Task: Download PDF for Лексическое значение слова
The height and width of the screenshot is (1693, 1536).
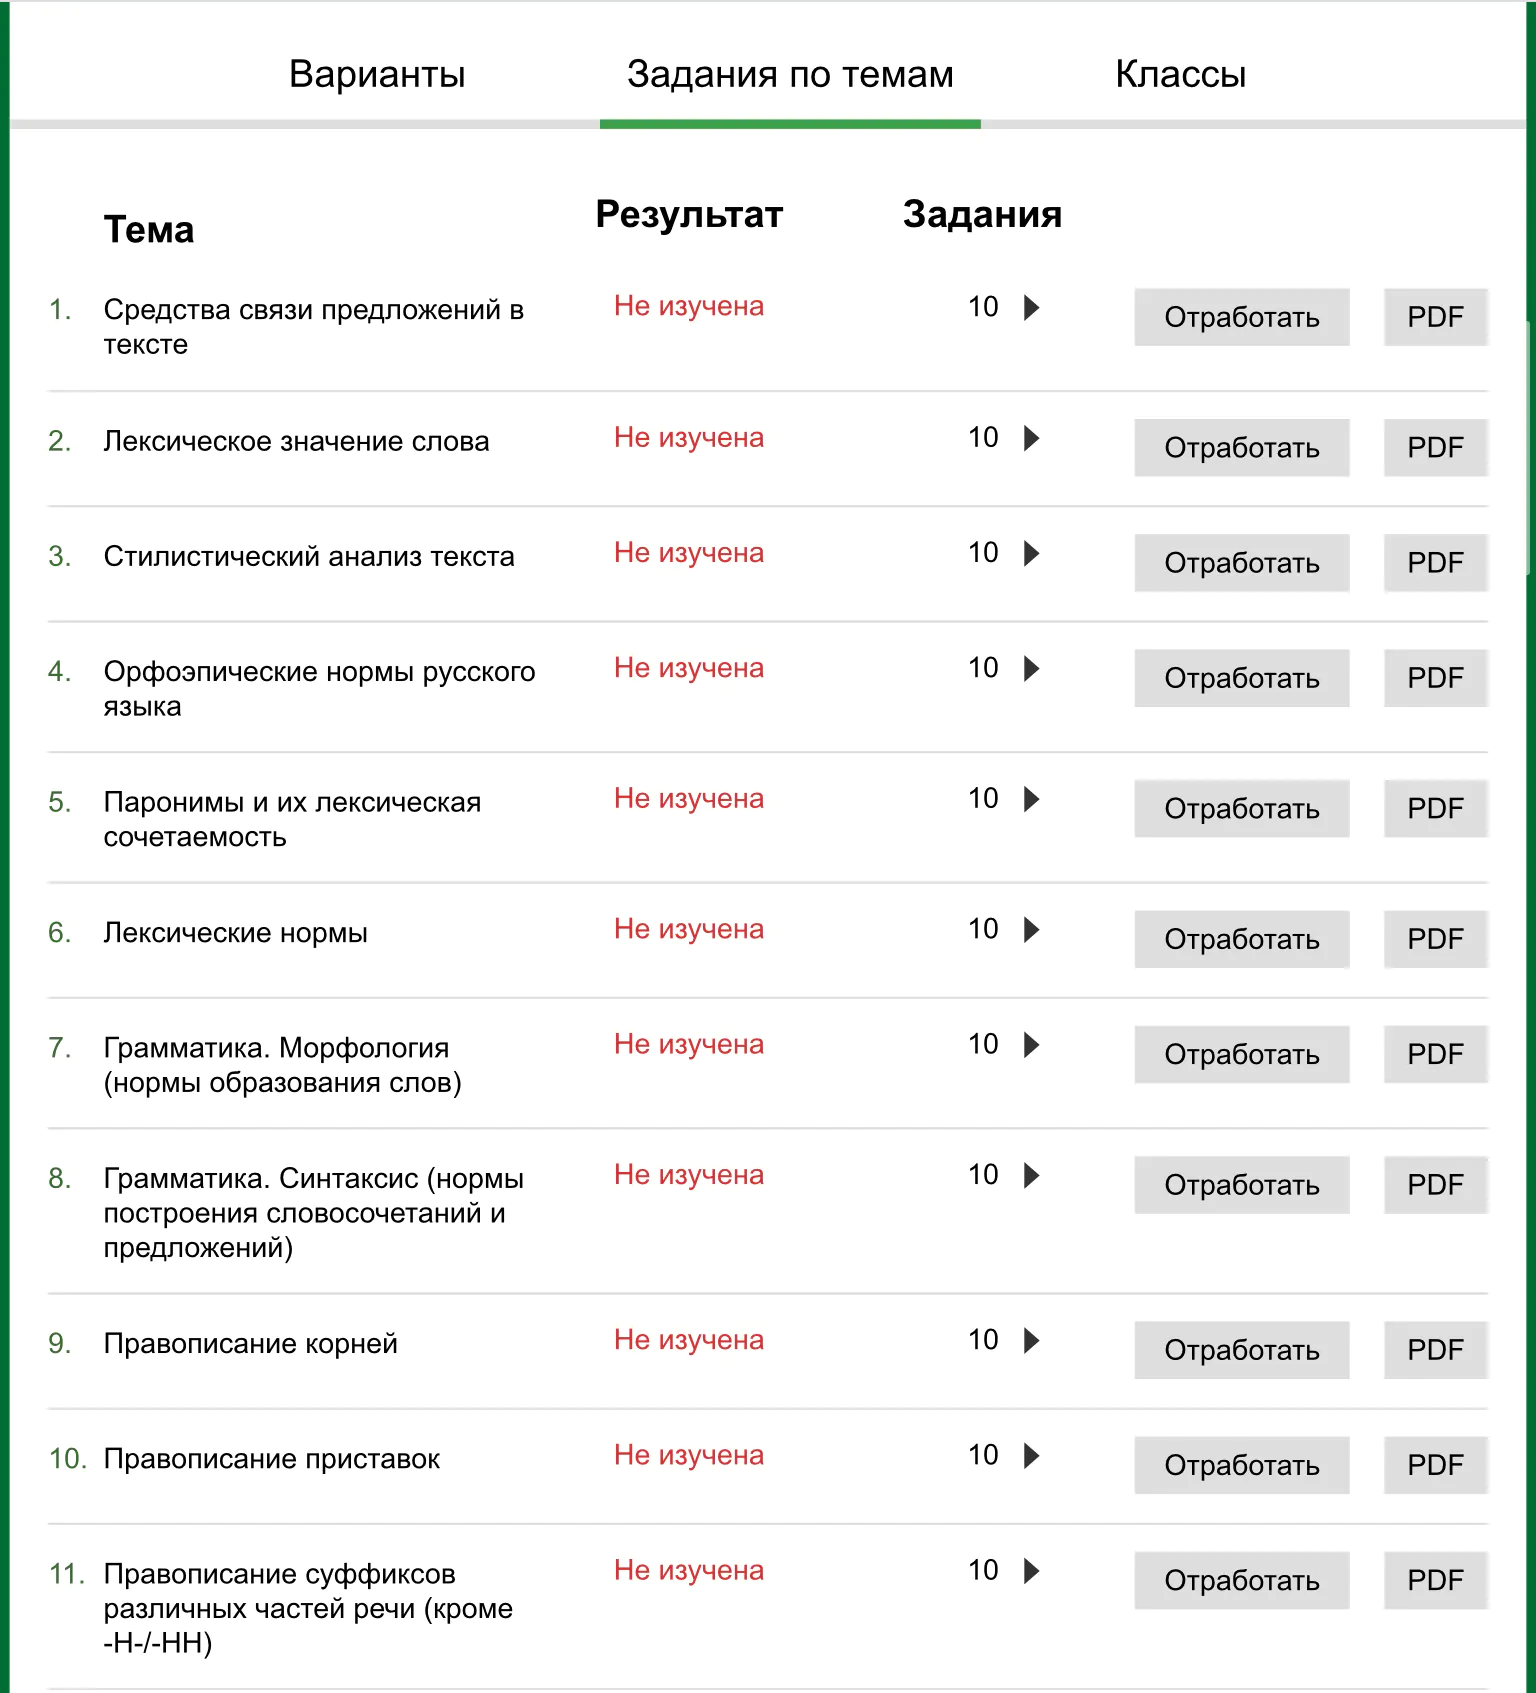Action: point(1435,447)
